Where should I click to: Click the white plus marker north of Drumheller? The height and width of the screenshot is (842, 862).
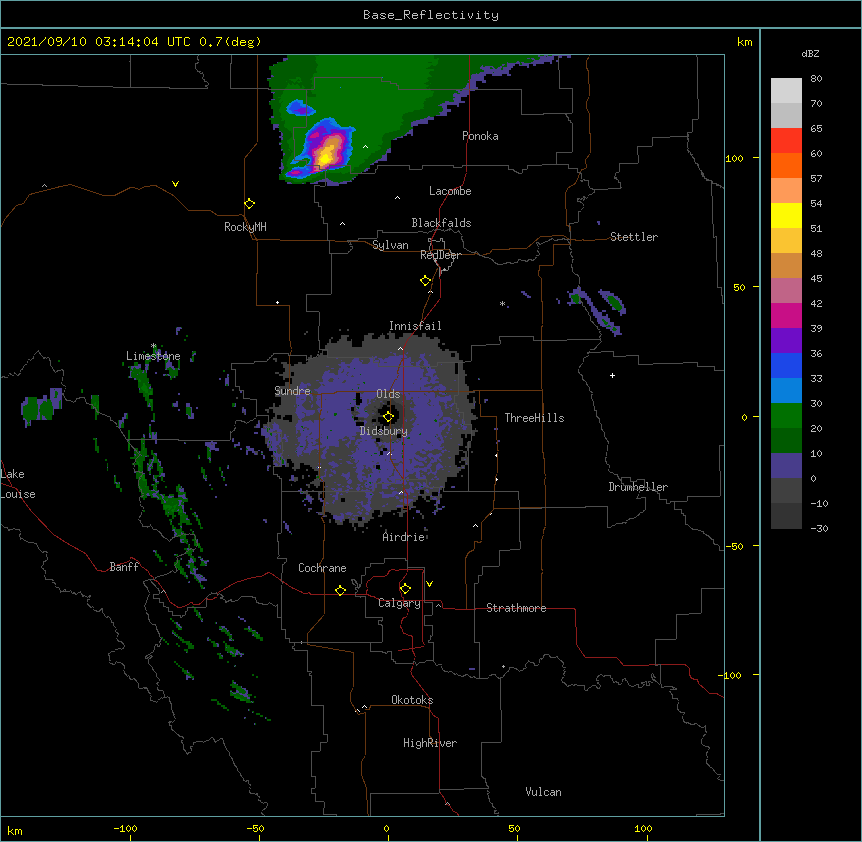[x=612, y=375]
